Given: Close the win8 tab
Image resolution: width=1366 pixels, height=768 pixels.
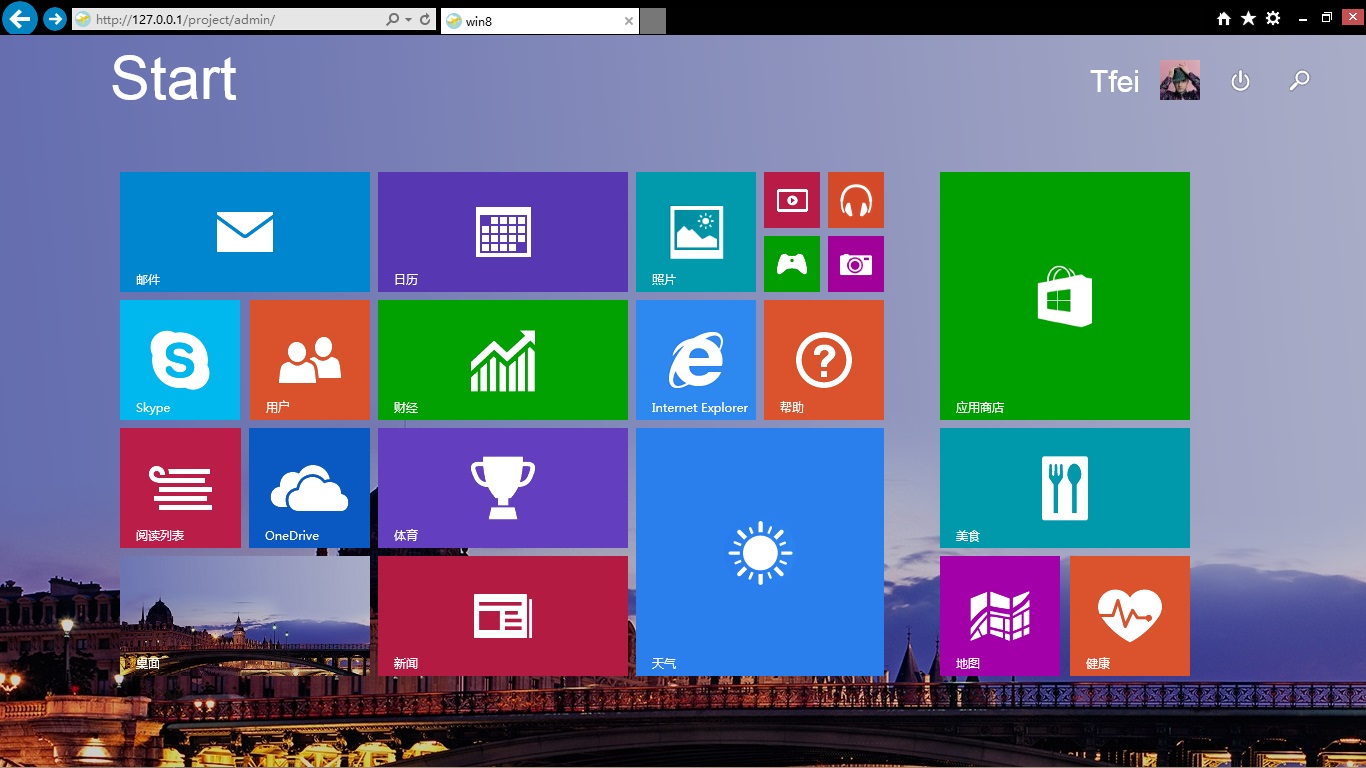Looking at the screenshot, I should [x=628, y=21].
